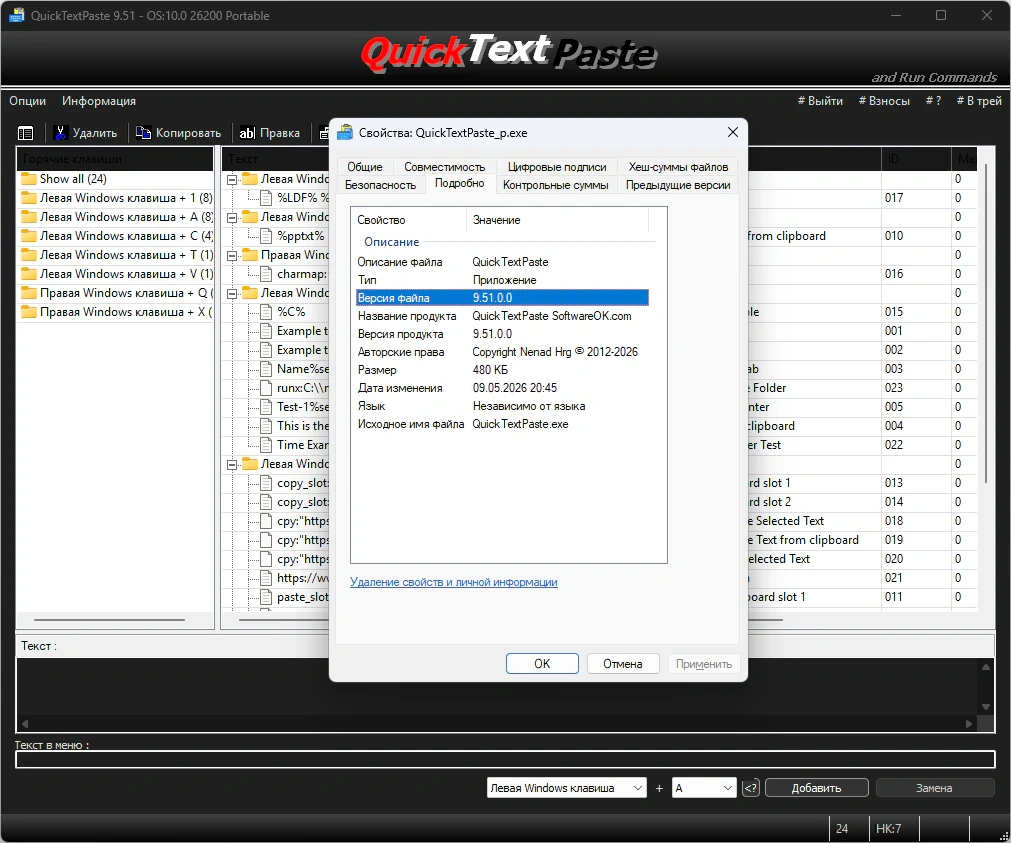
Task: Click the properties dialog title icon
Action: (x=346, y=132)
